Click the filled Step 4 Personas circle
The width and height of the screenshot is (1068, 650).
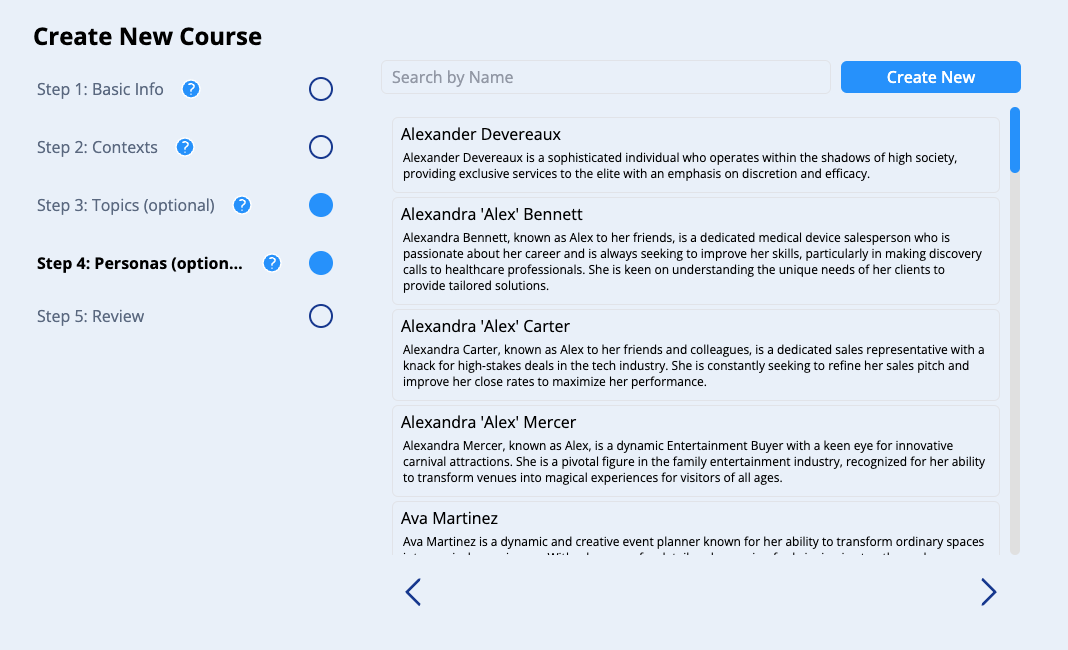click(x=321, y=263)
